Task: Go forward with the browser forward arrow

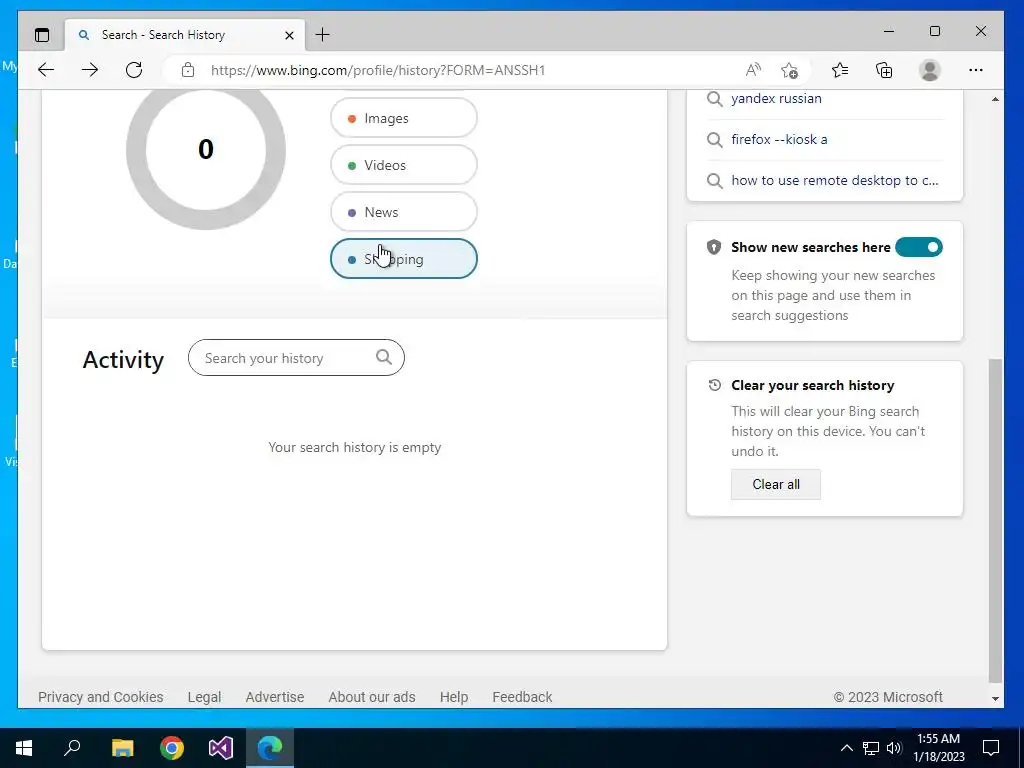Action: pos(90,70)
